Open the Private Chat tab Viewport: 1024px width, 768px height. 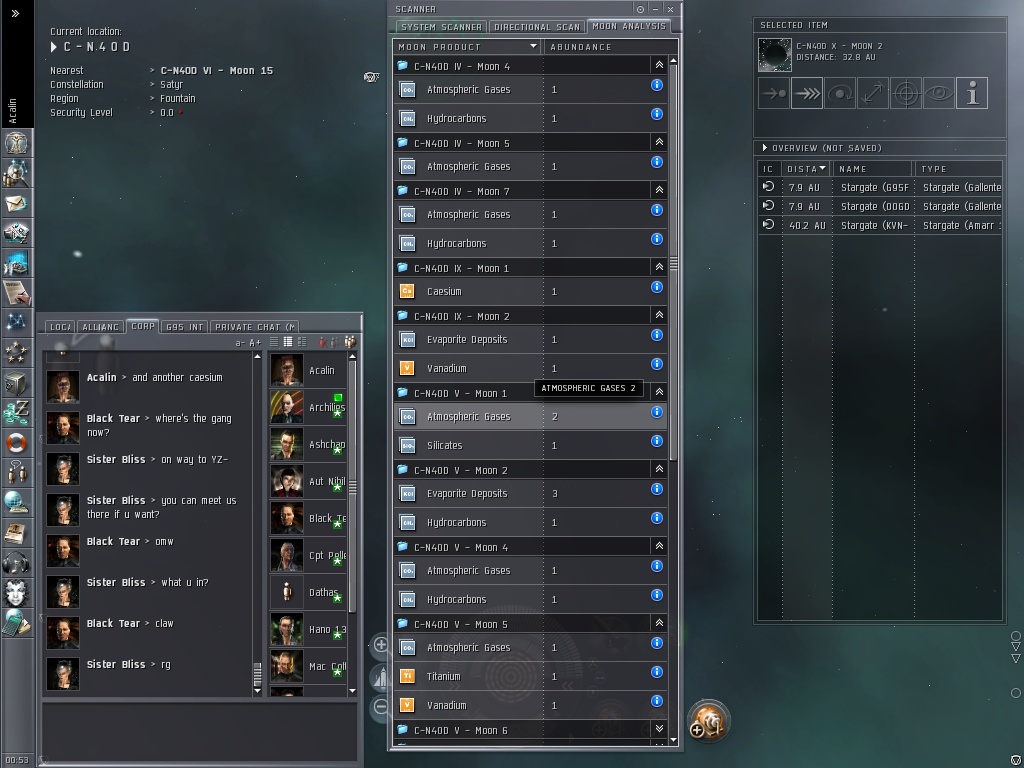(255, 327)
